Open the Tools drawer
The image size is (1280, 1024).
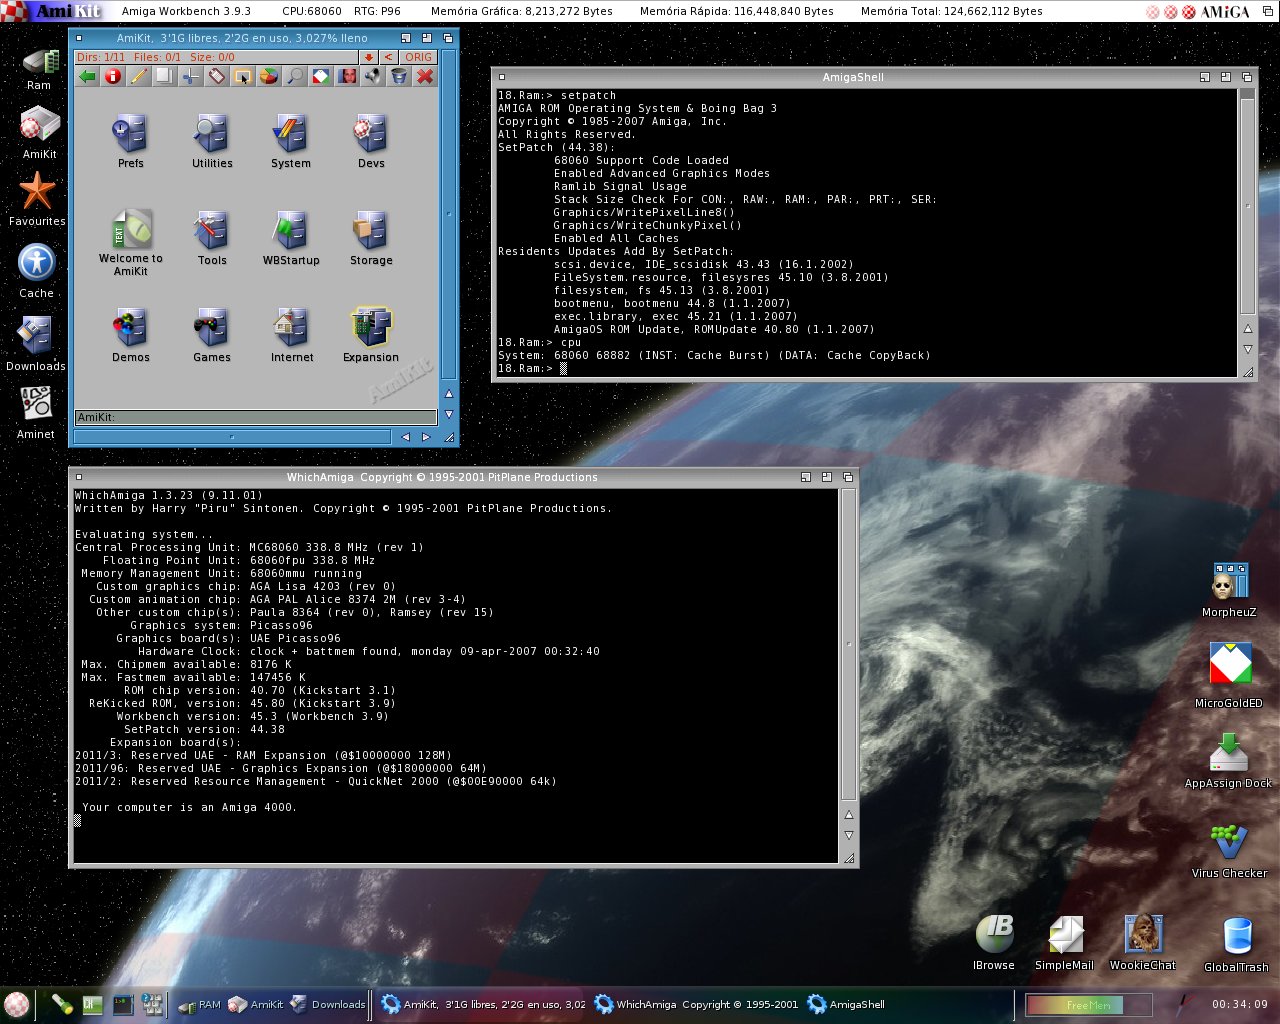click(212, 238)
